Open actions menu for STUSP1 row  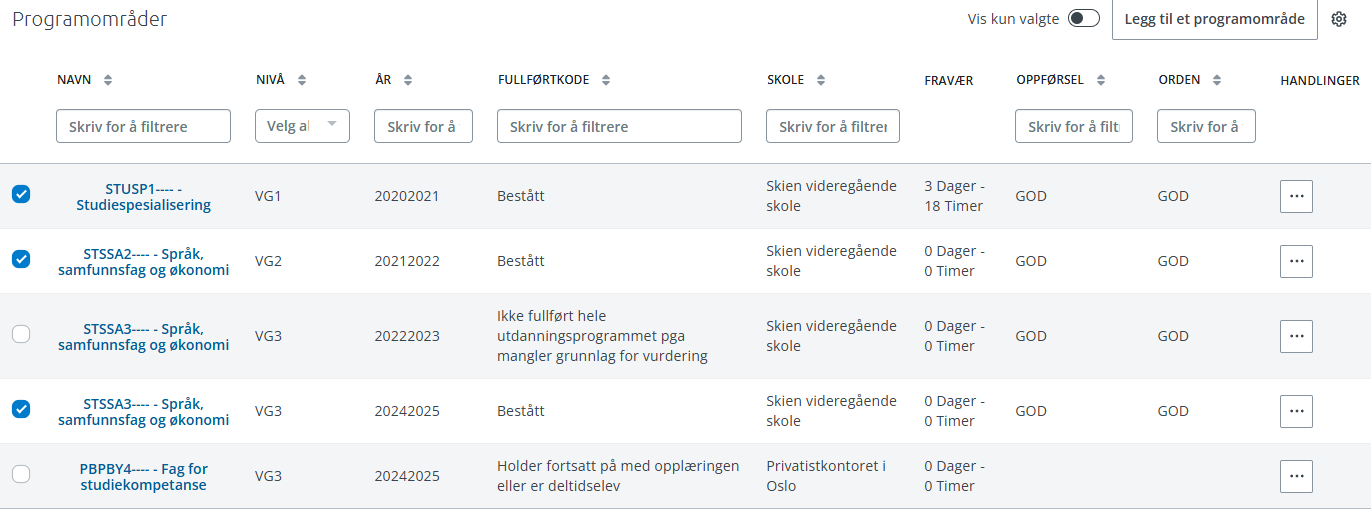pos(1296,196)
